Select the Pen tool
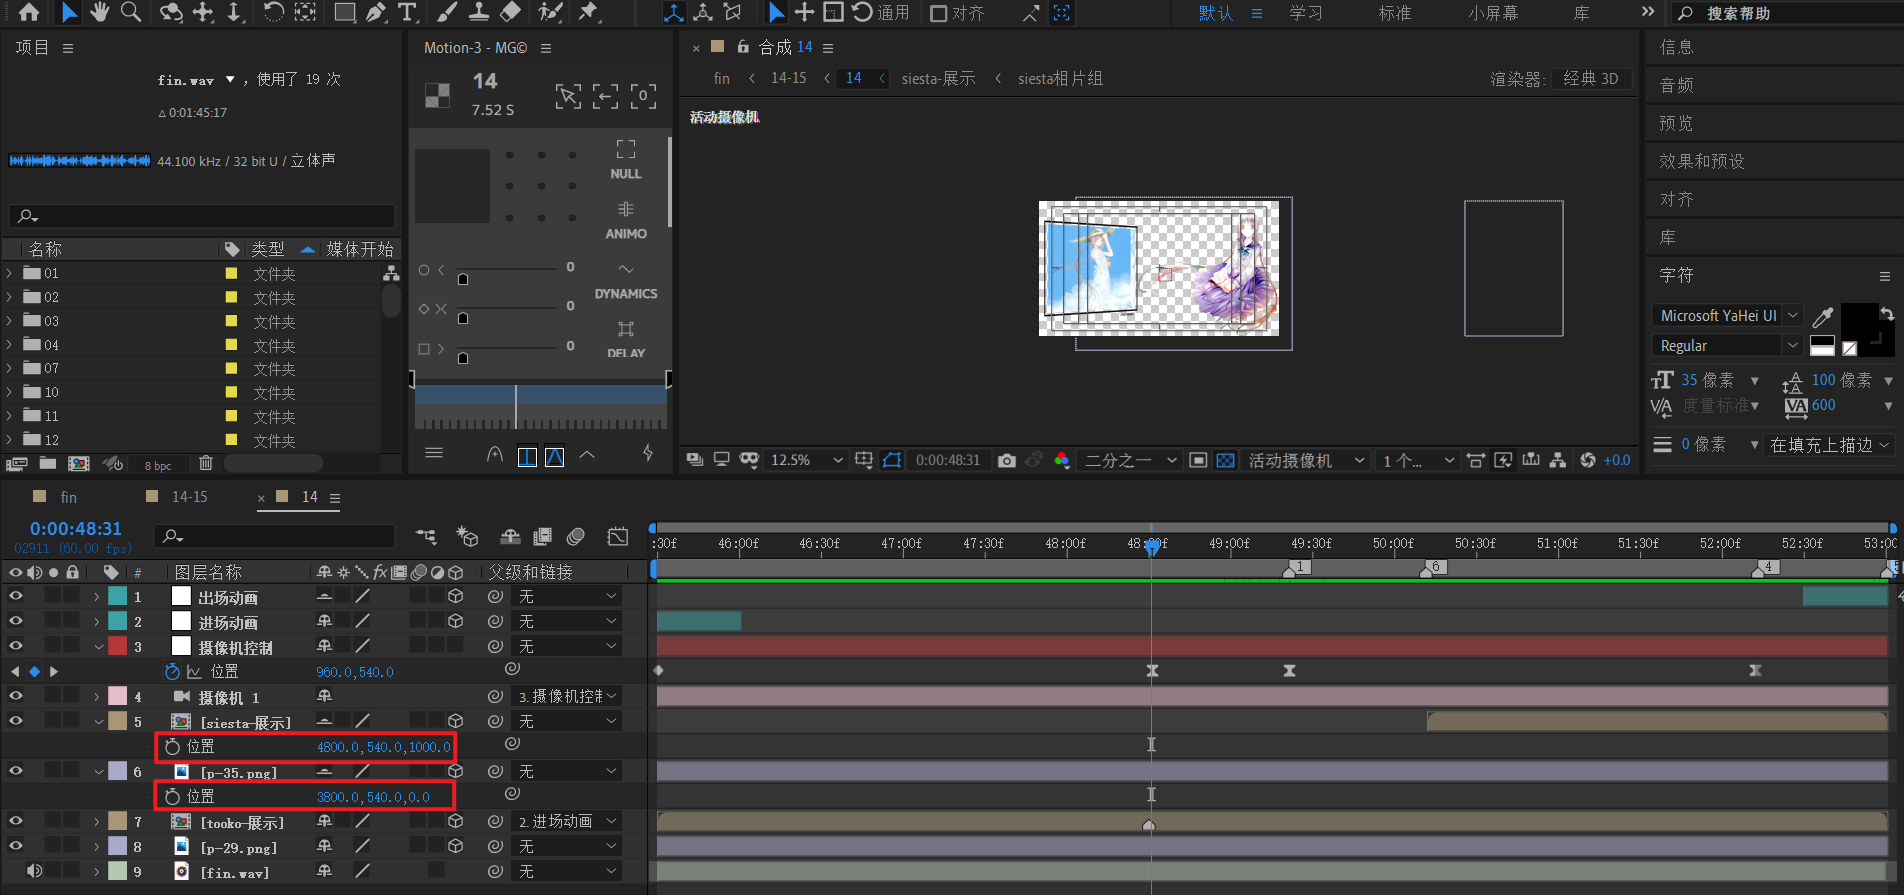Screen dimensions: 1904x895 [376, 12]
